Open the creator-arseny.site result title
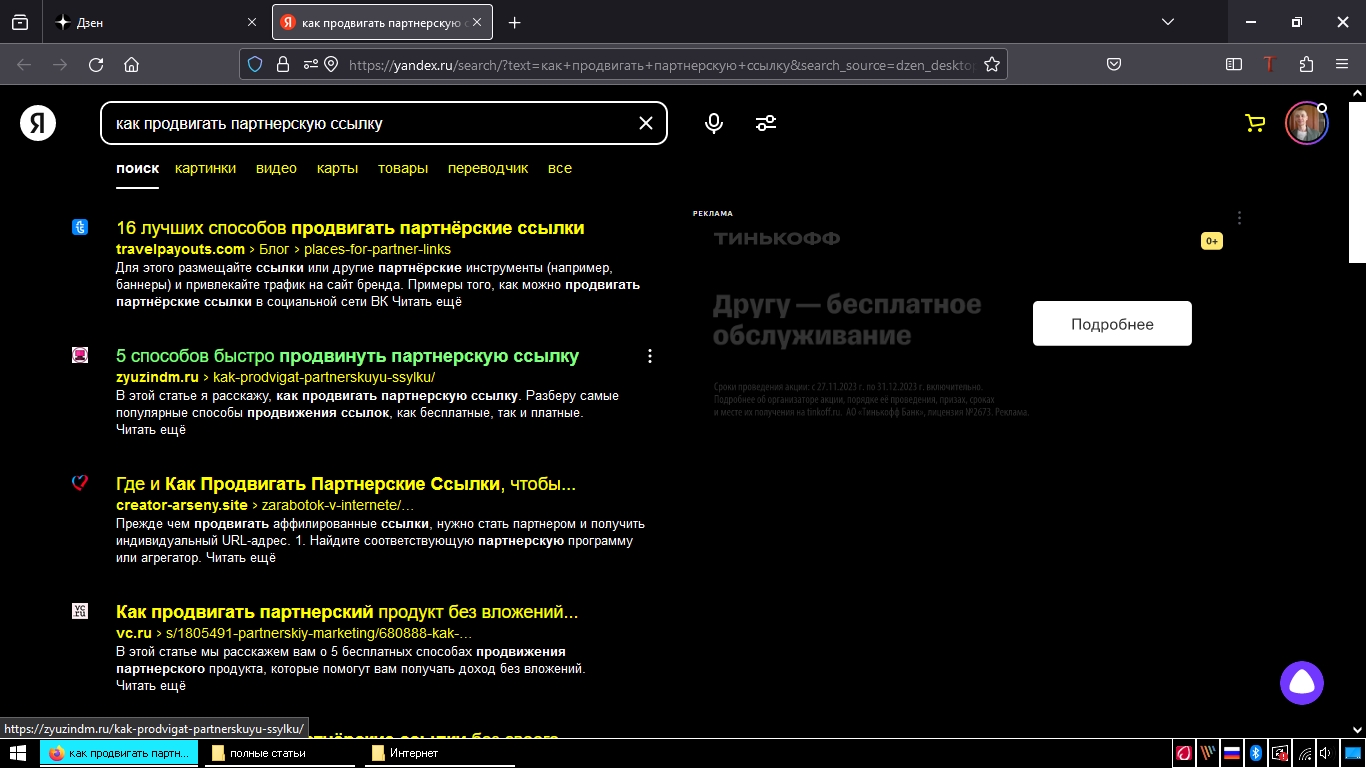The height and width of the screenshot is (768, 1366). [x=346, y=484]
